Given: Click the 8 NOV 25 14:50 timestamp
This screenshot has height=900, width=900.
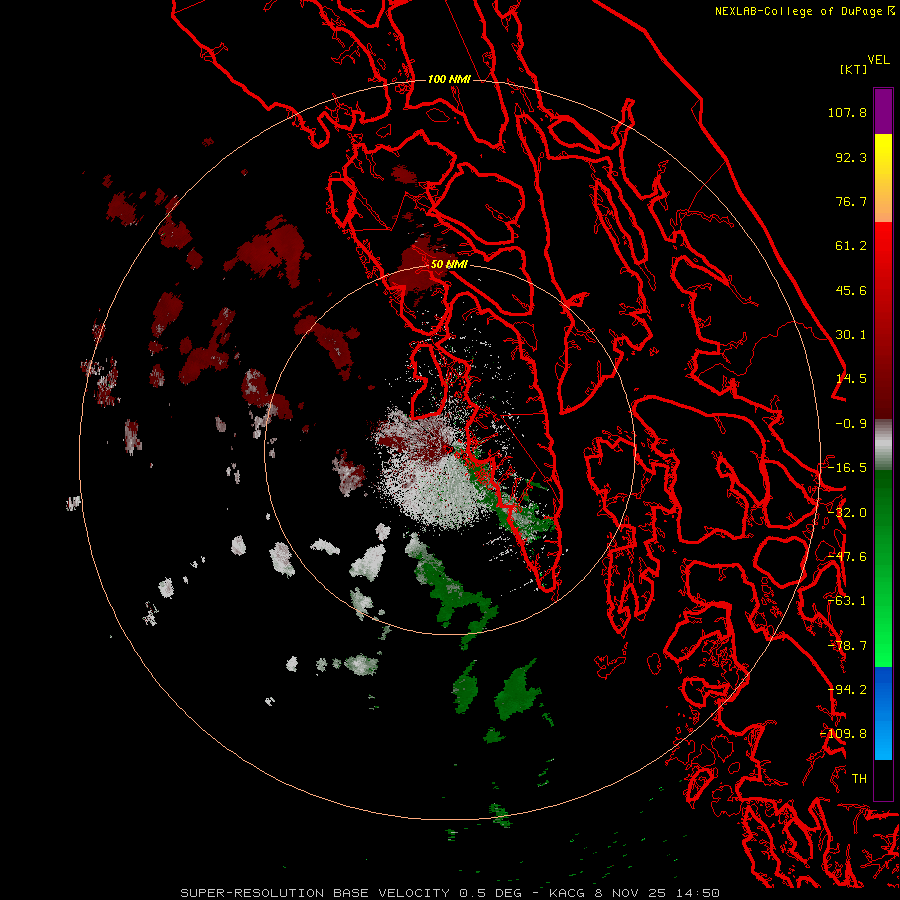Looking at the screenshot, I should click(x=657, y=893).
